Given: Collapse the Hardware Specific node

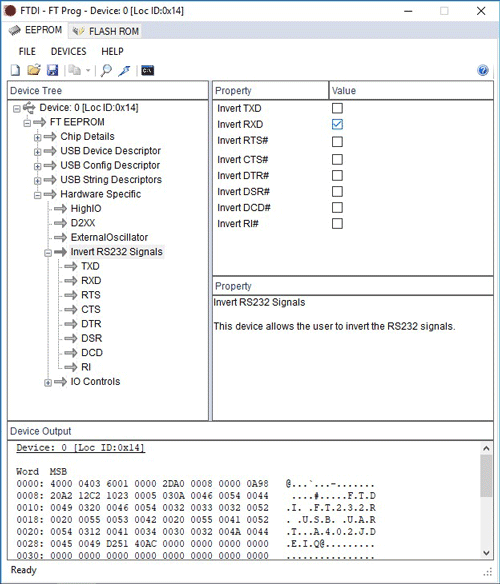Looking at the screenshot, I should [x=37, y=195].
